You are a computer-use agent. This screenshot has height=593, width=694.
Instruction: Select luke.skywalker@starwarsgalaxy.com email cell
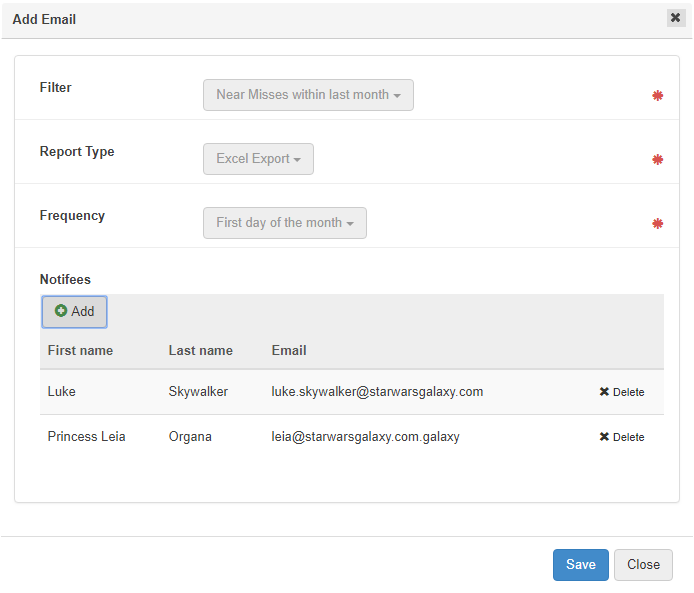(377, 392)
